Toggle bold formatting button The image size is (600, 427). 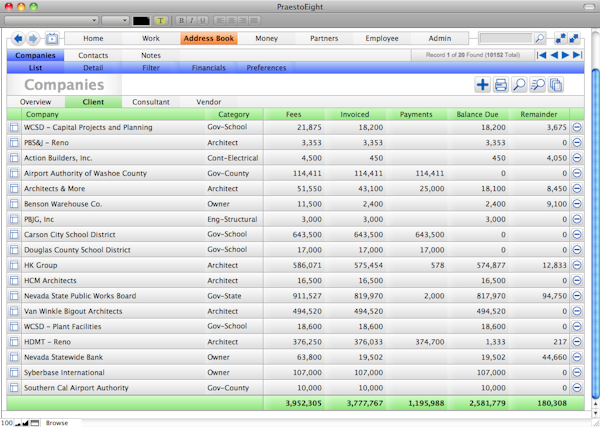pyautogui.click(x=181, y=20)
